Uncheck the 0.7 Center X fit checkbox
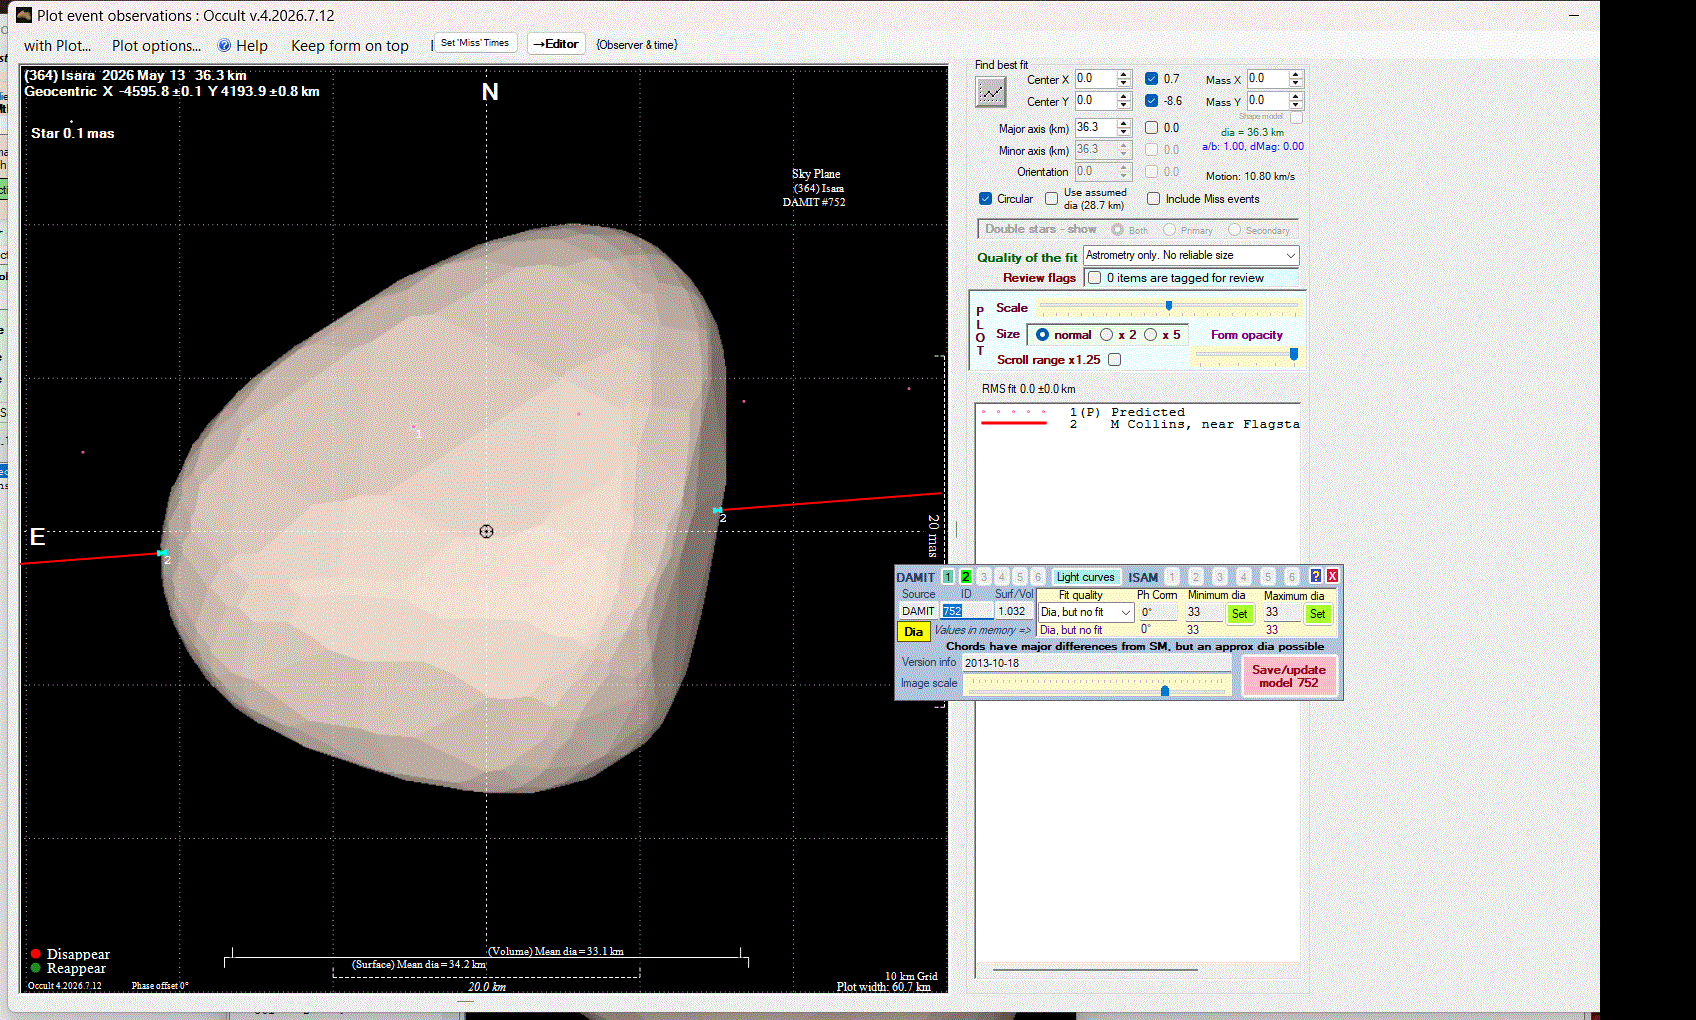Viewport: 1696px width, 1020px height. [x=1152, y=79]
